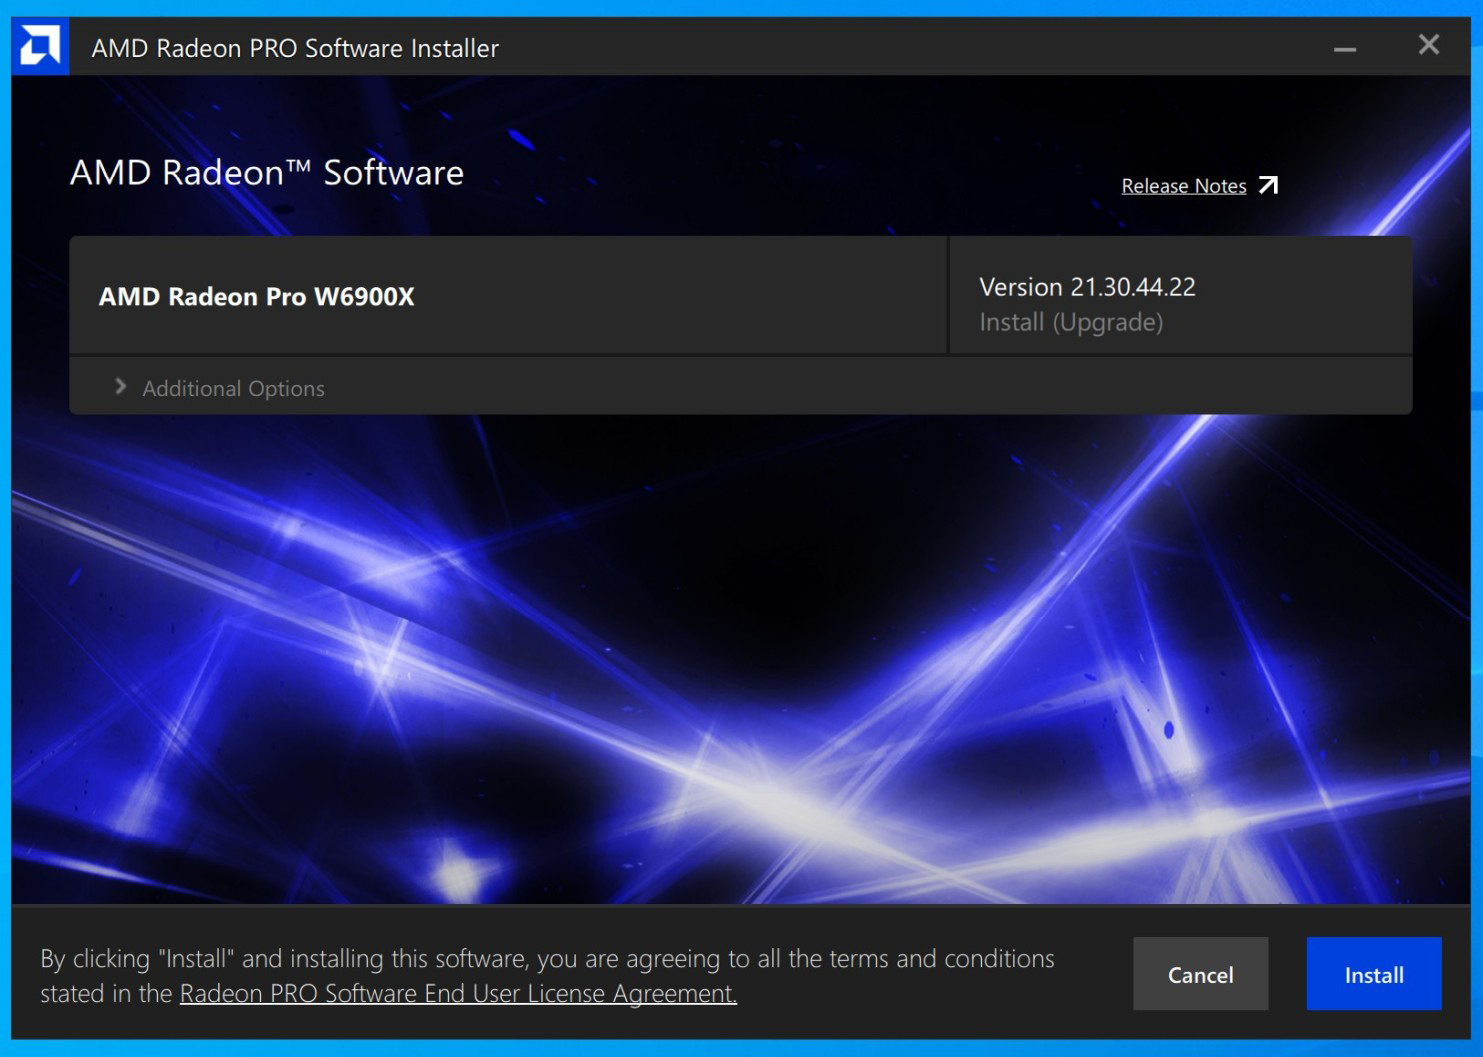Open the Release Notes
This screenshot has height=1057, width=1483.
[1183, 185]
